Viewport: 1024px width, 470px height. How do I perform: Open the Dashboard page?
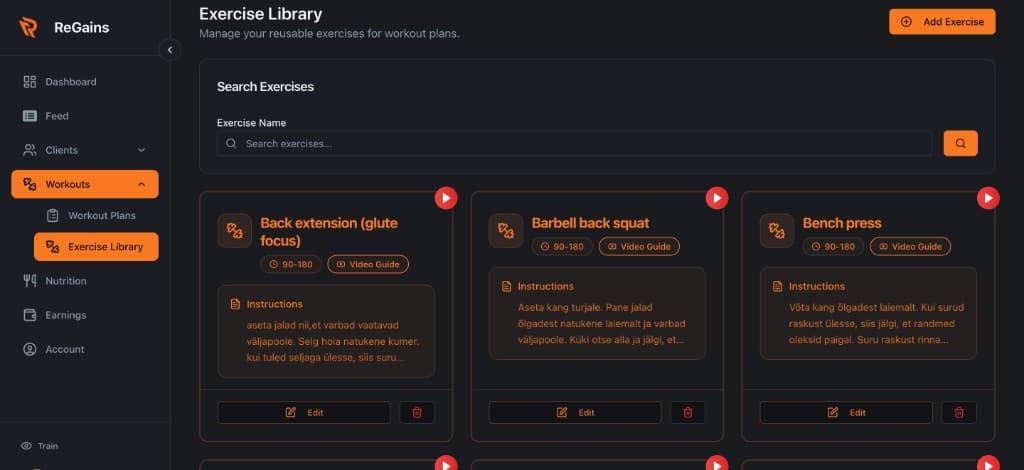[x=70, y=82]
